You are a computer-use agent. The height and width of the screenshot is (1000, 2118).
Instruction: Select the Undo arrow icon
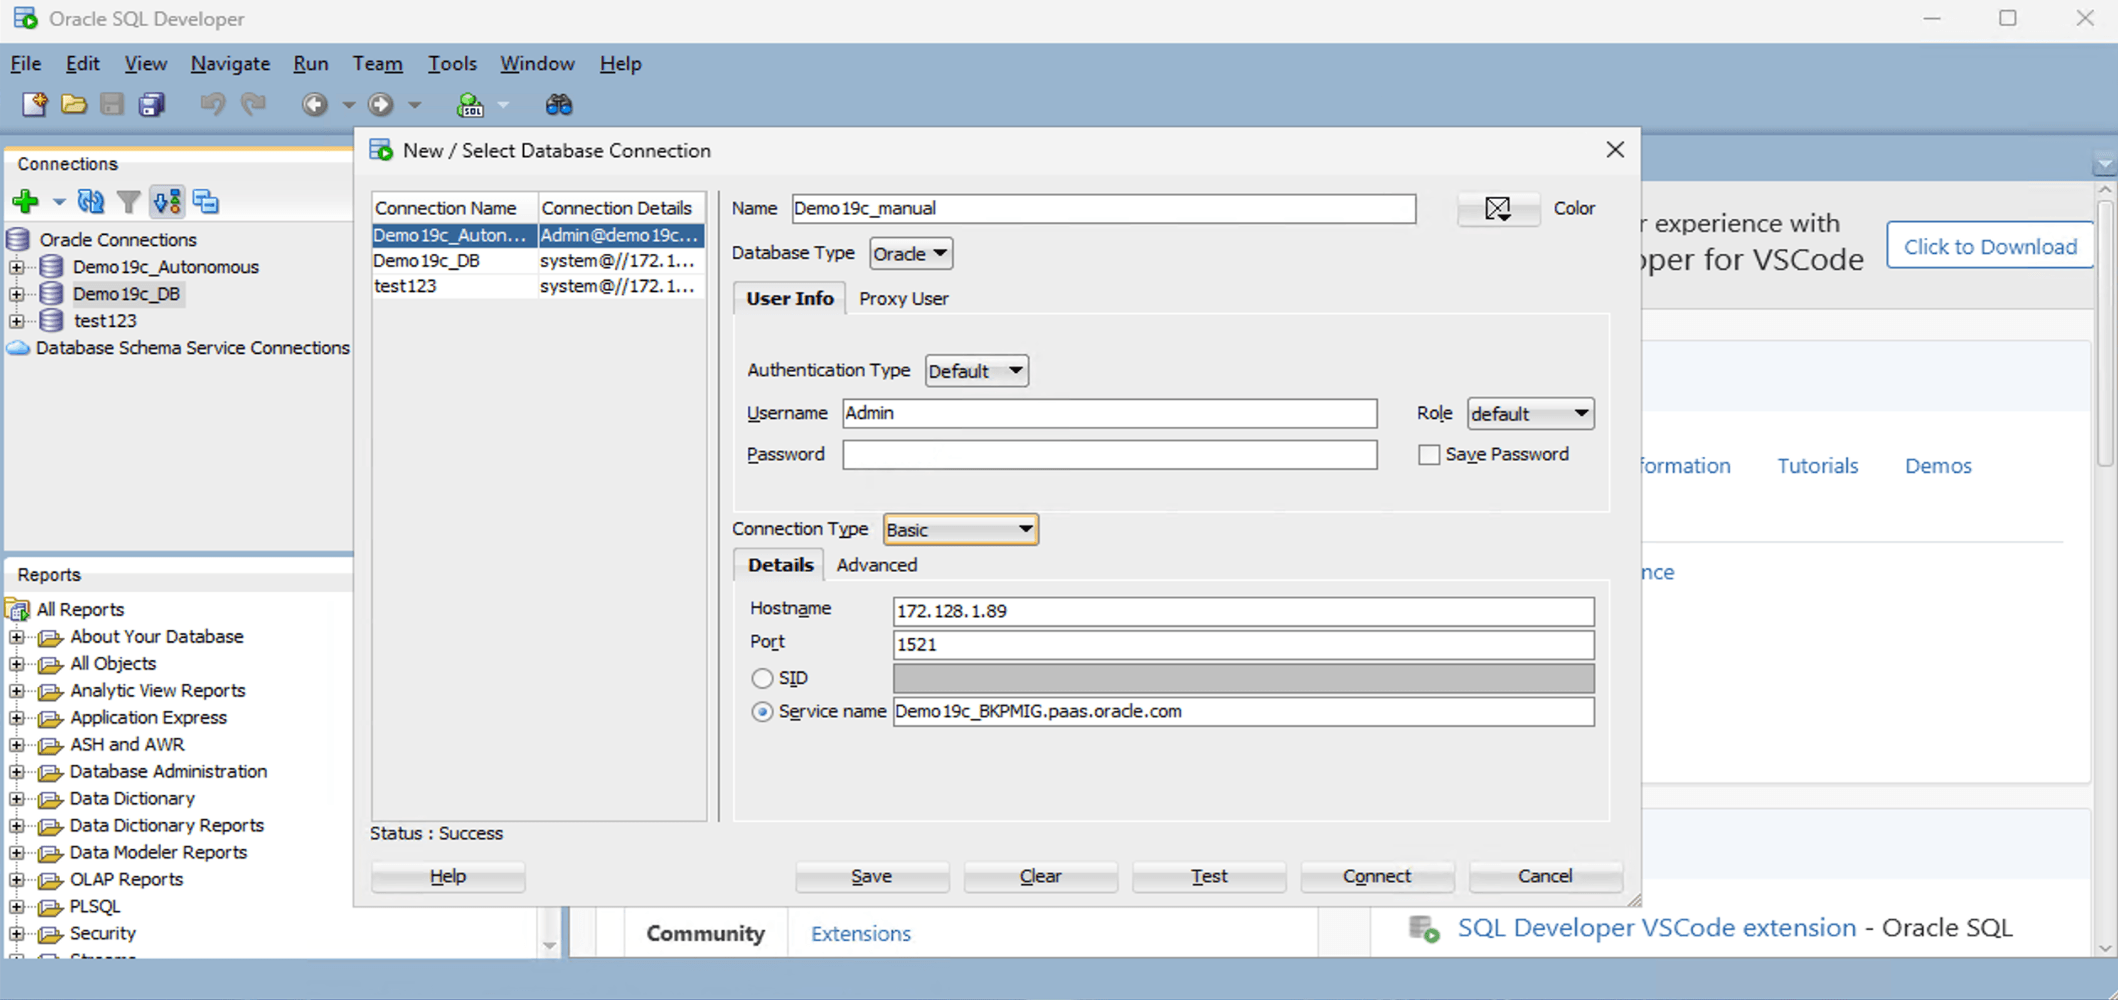211,104
